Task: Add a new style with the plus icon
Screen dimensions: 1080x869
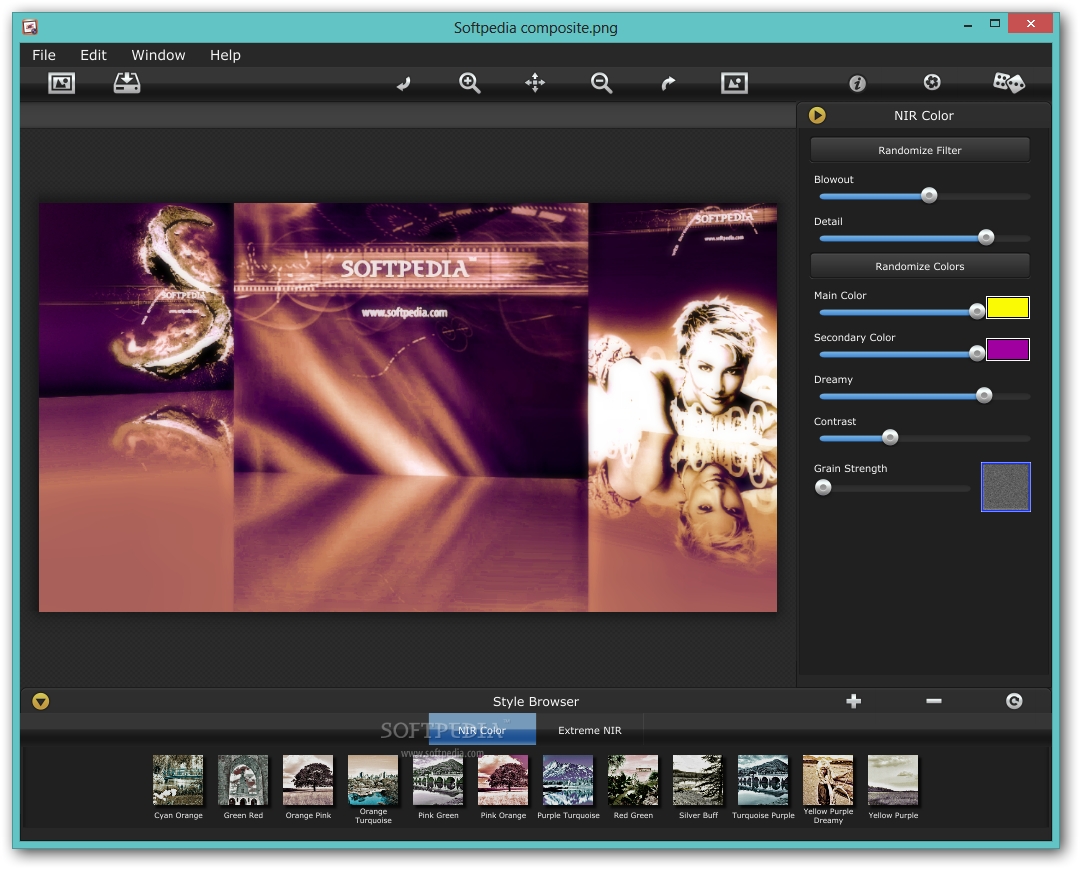Action: [x=853, y=701]
